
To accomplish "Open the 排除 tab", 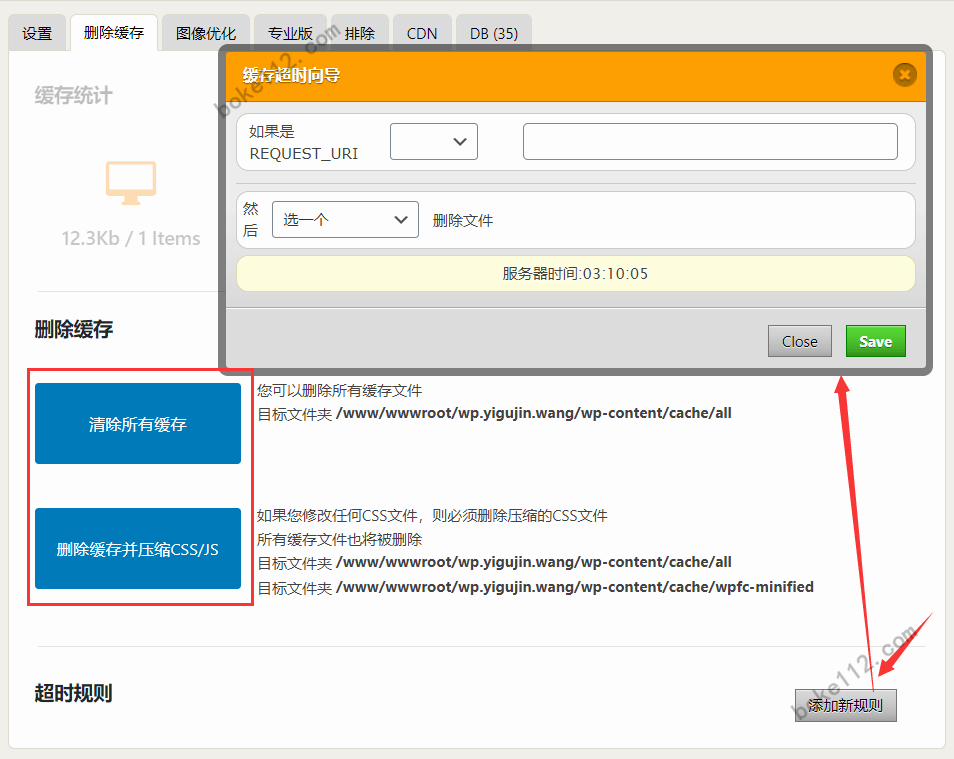I will (x=360, y=33).
